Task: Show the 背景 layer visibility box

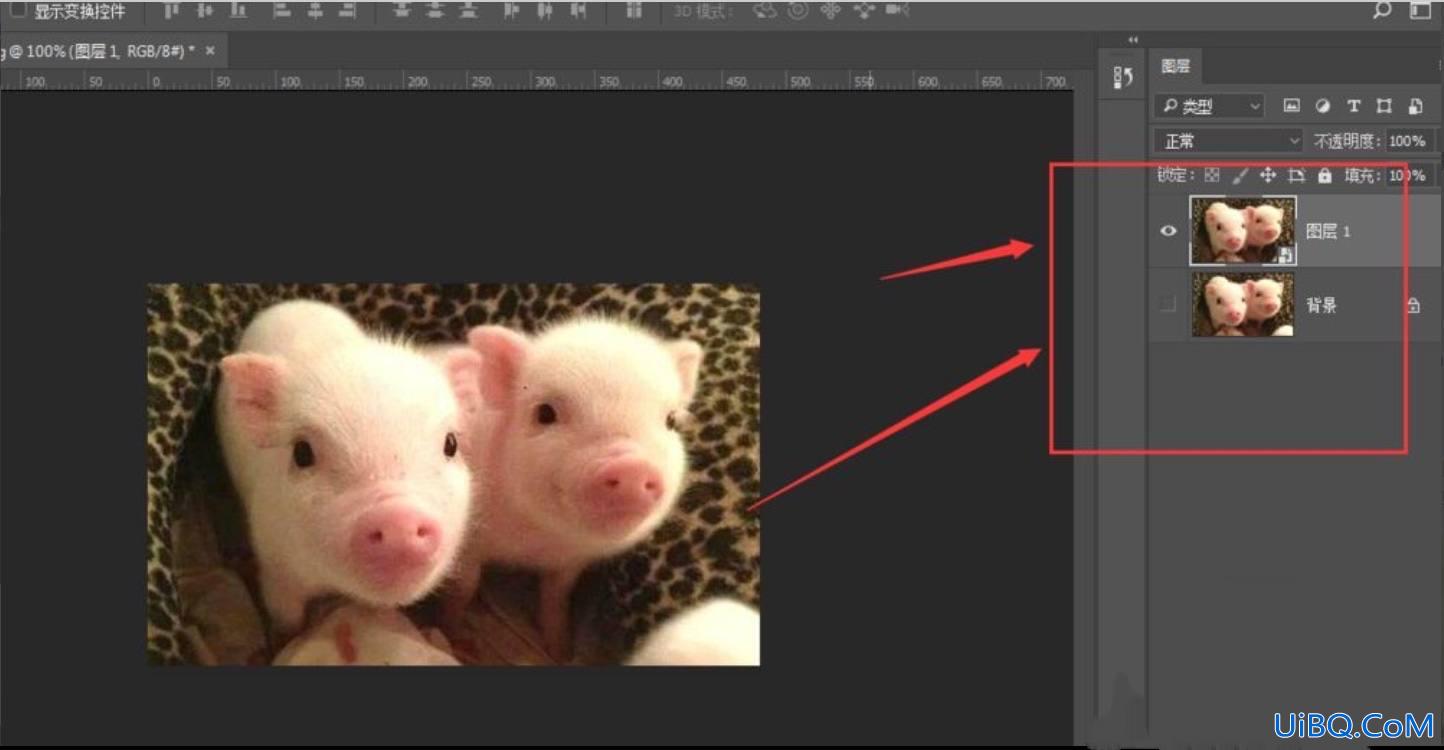Action: tap(1168, 305)
